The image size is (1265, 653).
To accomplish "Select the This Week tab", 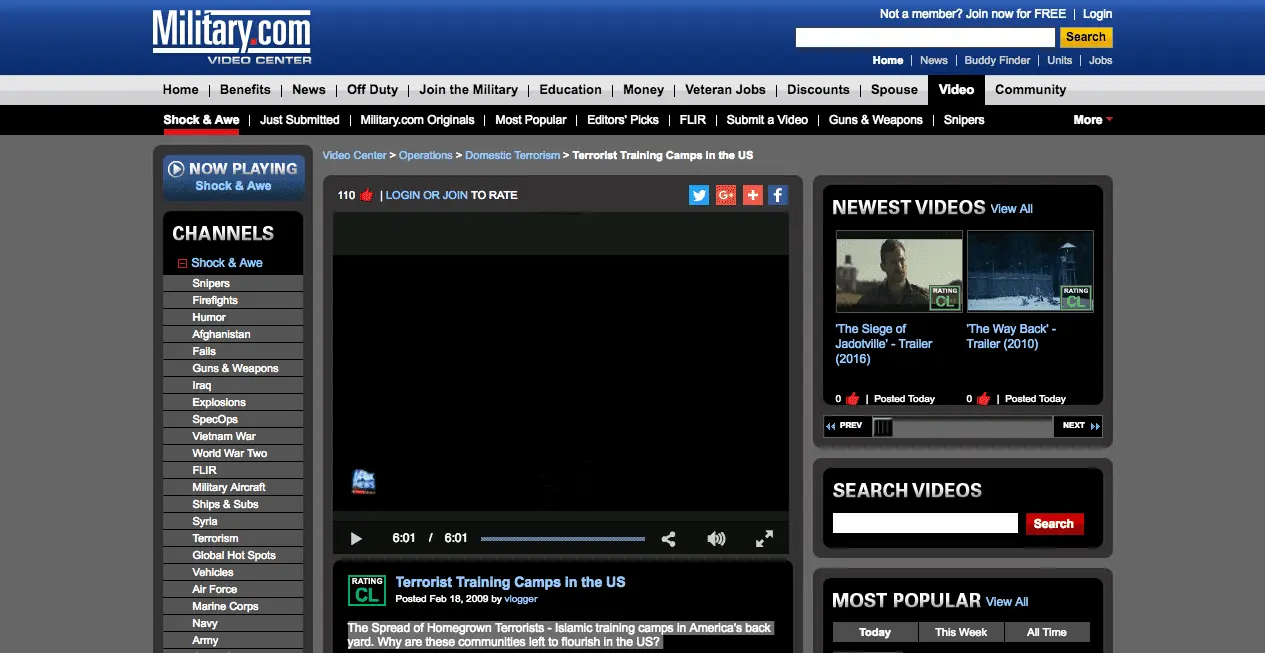I will click(x=960, y=632).
